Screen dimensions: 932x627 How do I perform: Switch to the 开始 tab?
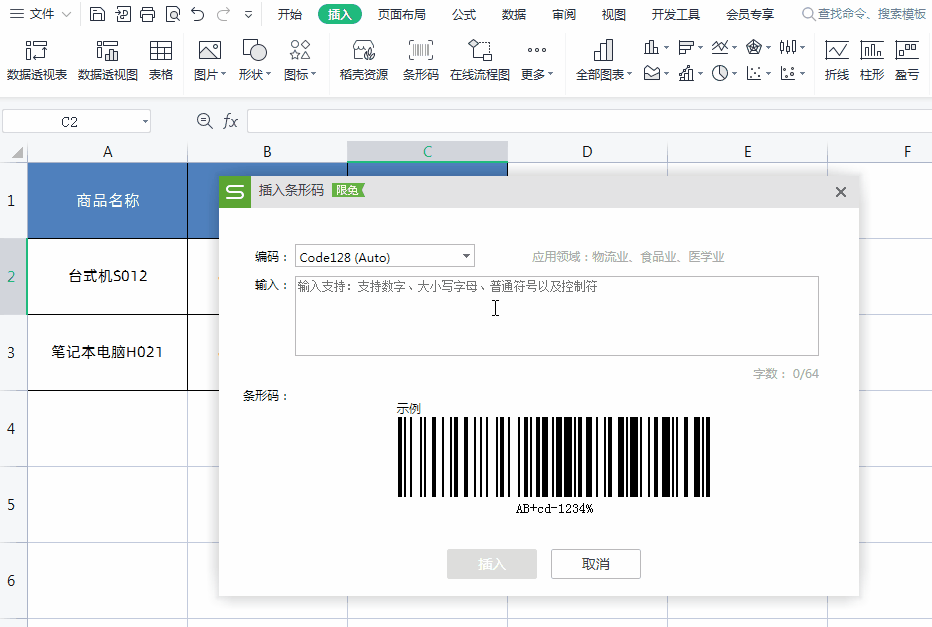click(289, 14)
